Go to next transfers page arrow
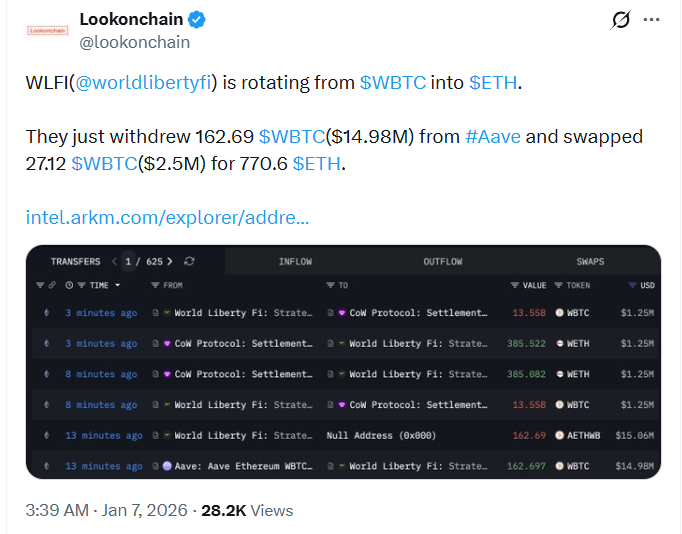Image resolution: width=682 pixels, height=534 pixels. click(170, 262)
